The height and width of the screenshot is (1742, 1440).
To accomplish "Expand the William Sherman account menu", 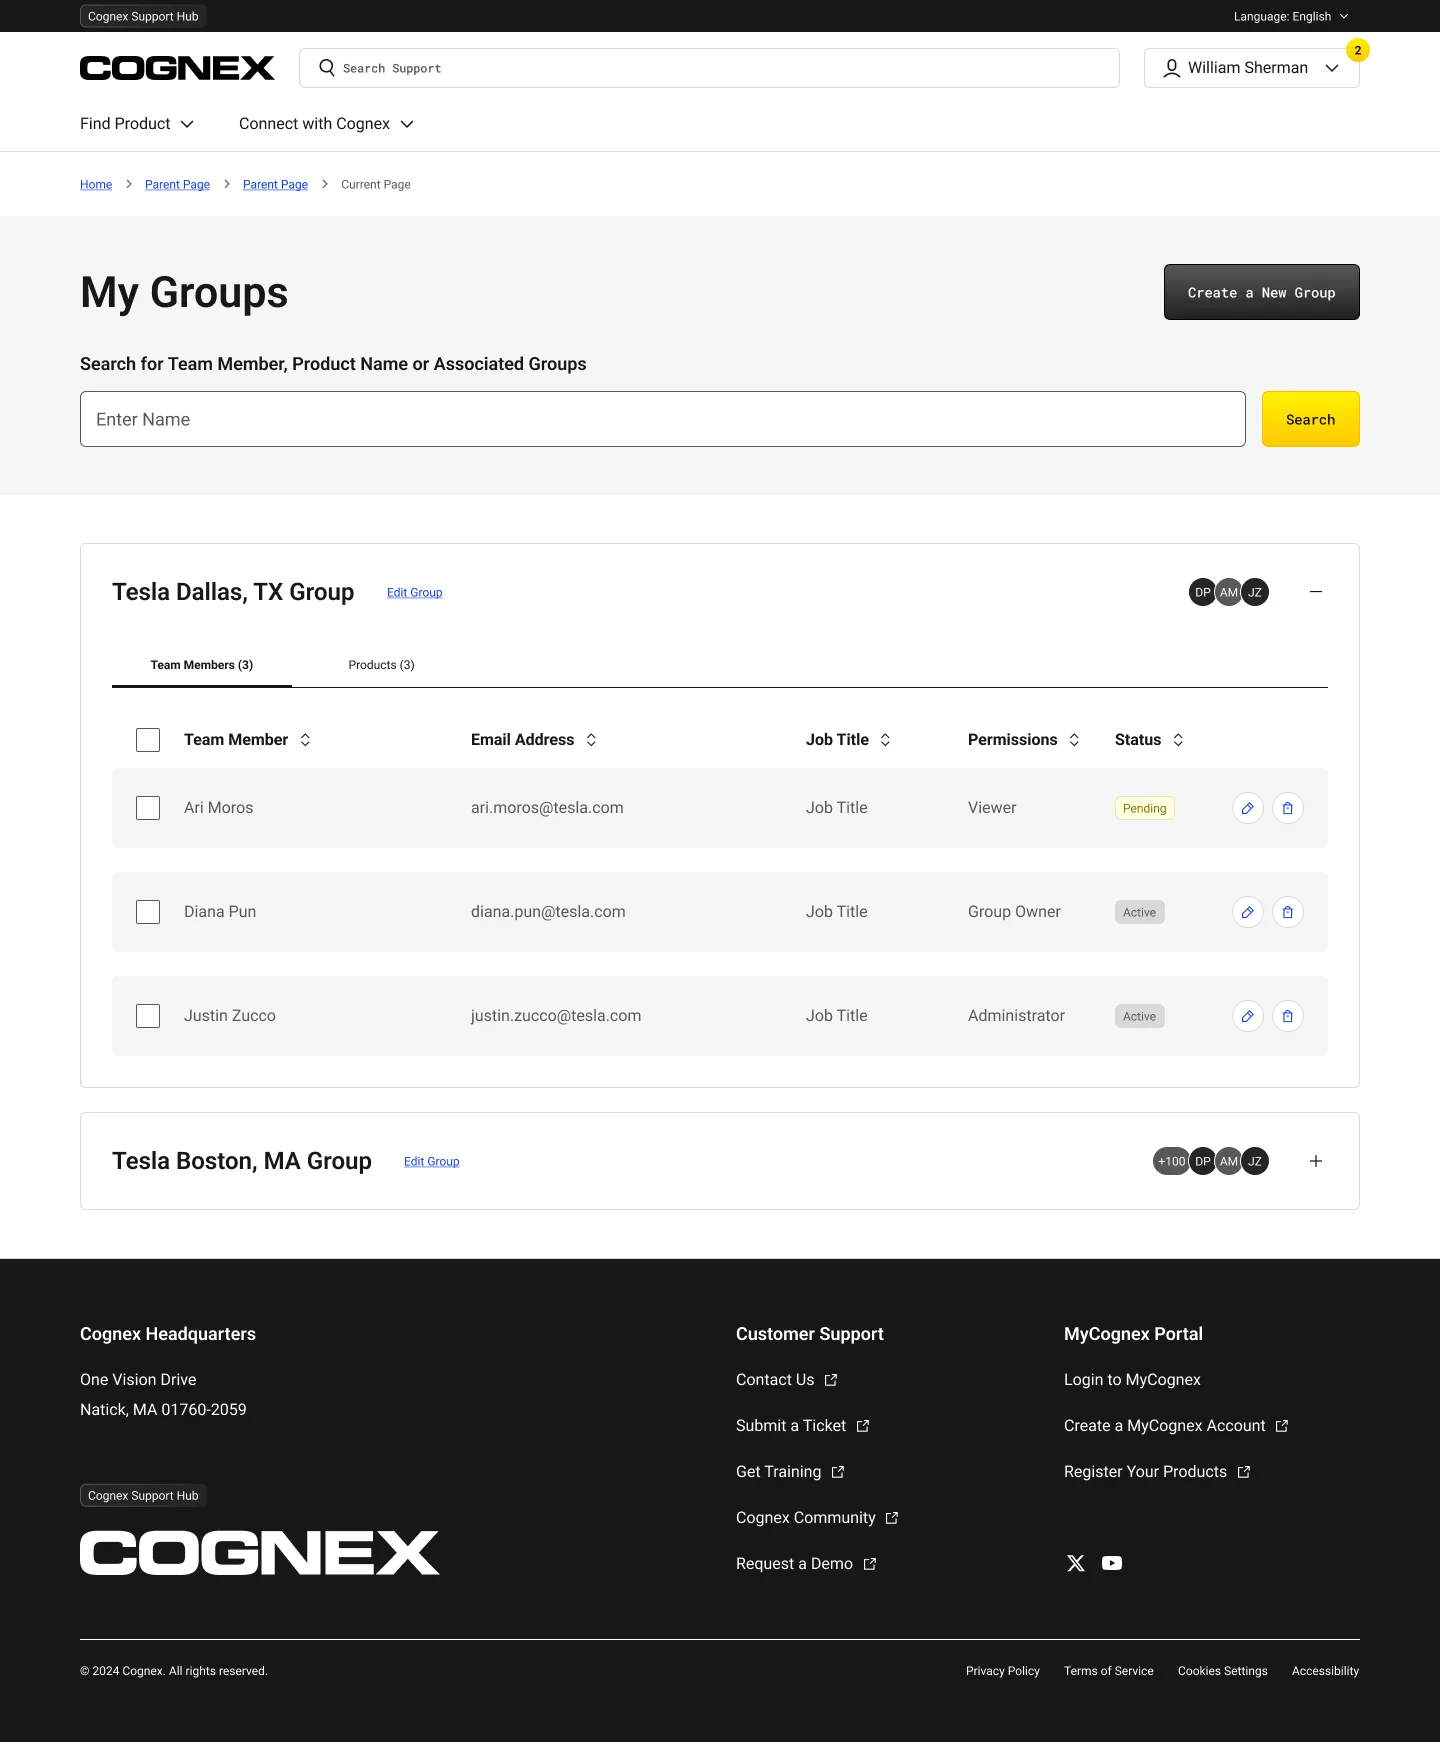I will click(1251, 68).
